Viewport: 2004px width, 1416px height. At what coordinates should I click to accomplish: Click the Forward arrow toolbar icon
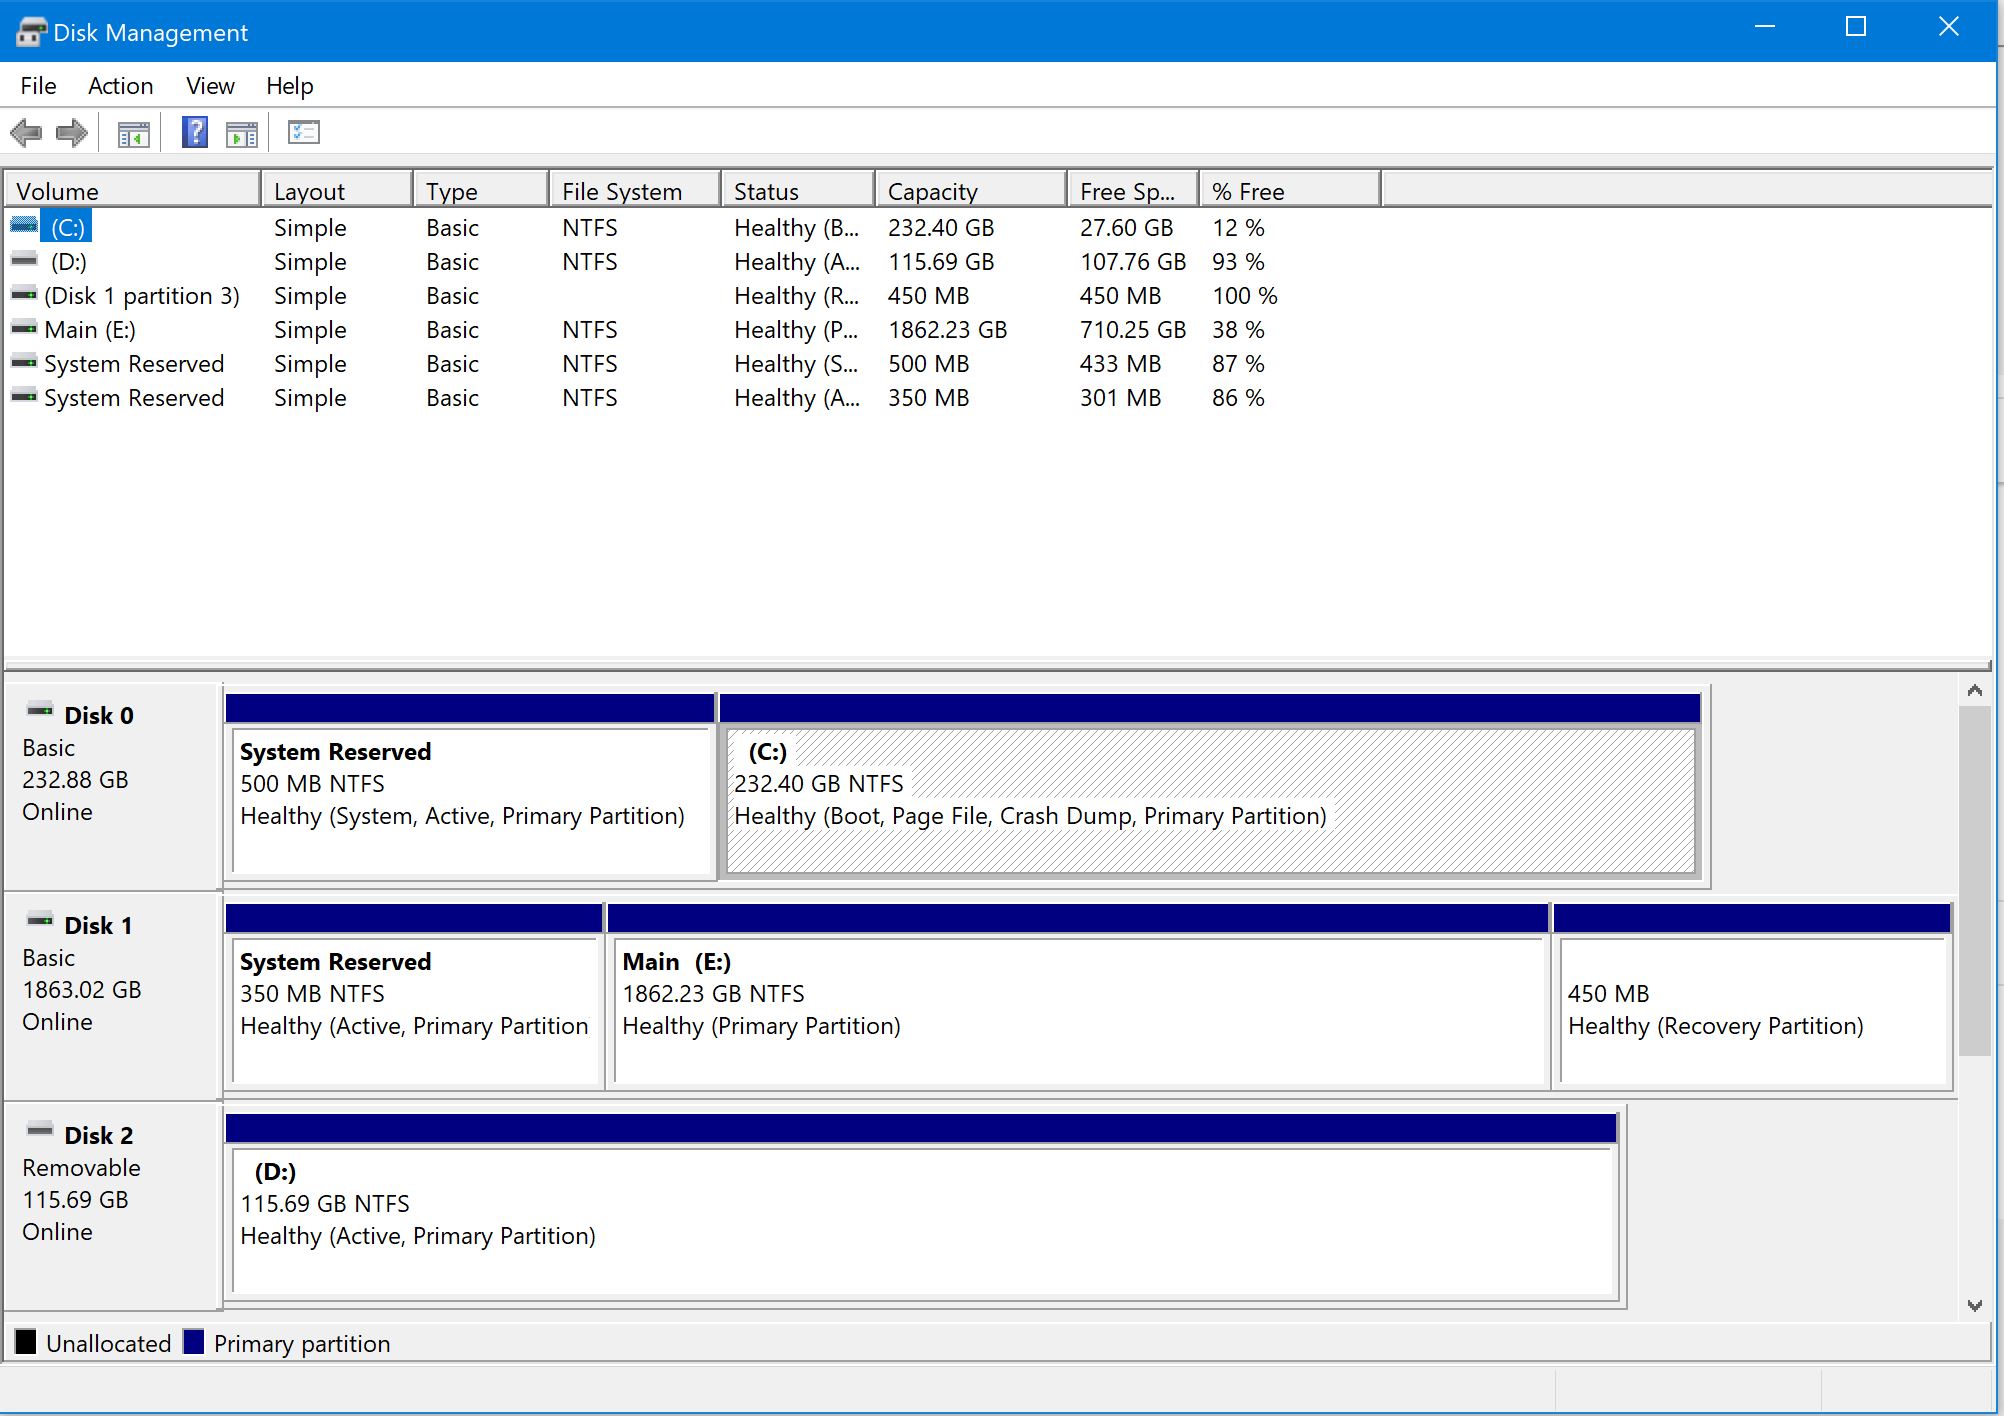[72, 132]
